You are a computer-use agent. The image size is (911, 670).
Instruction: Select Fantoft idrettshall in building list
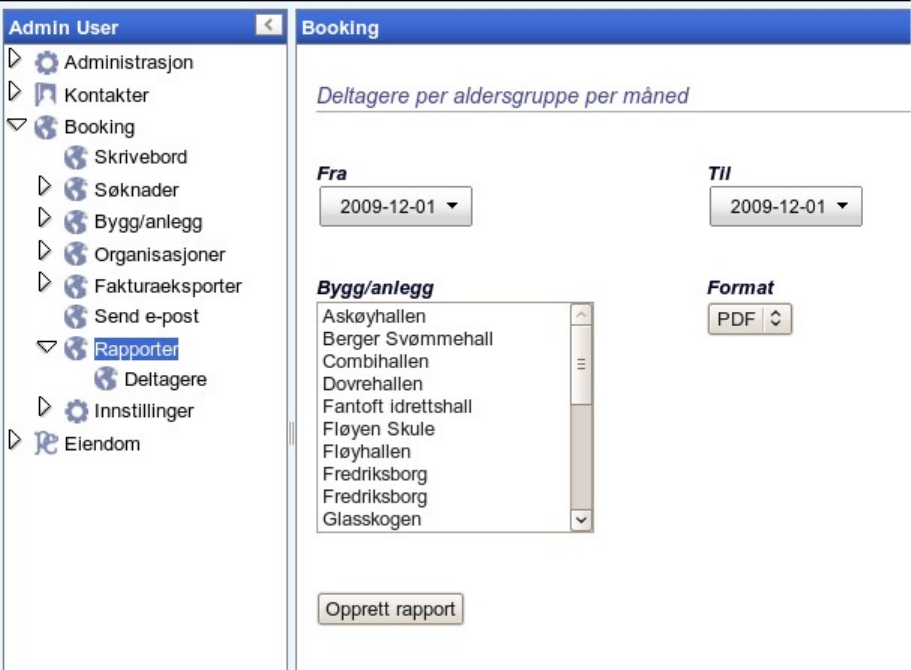397,407
